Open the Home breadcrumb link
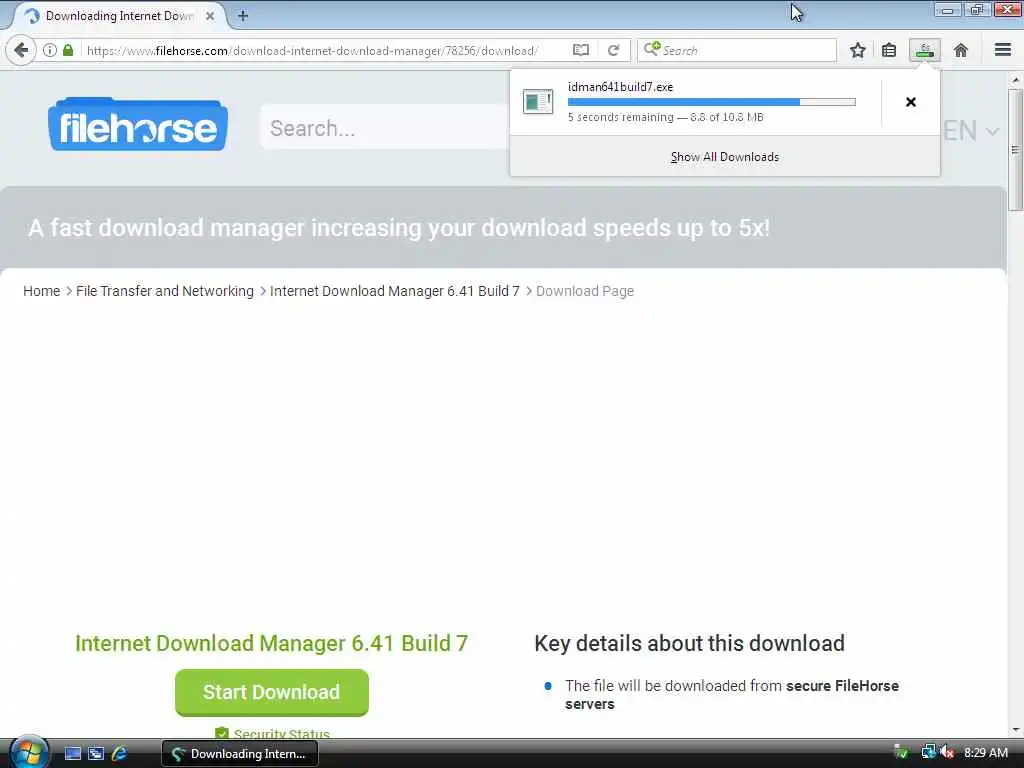This screenshot has width=1024, height=768. (41, 291)
